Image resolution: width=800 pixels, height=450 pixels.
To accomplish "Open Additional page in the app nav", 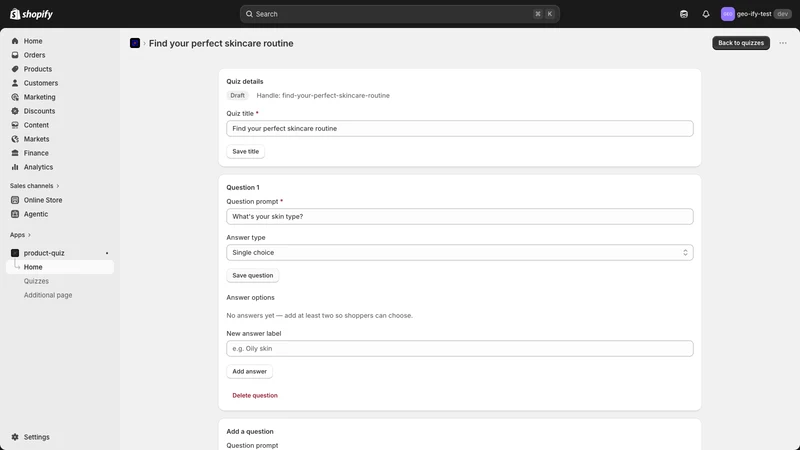I will [x=48, y=295].
